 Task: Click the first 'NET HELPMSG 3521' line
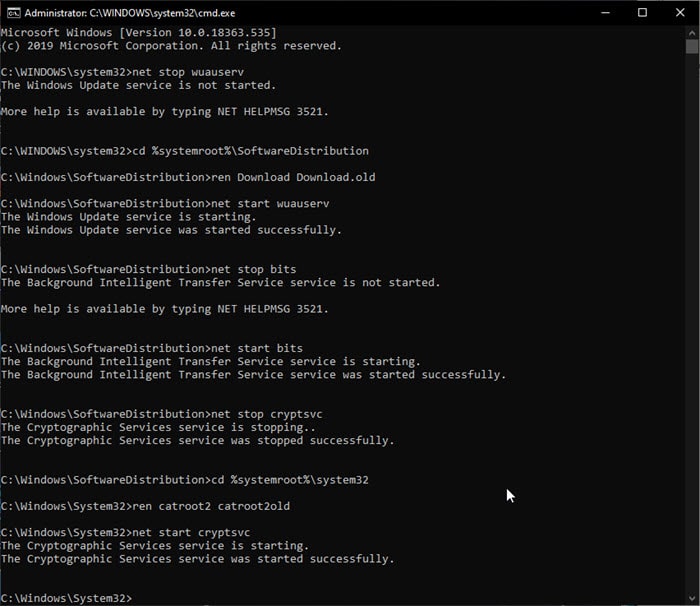tap(165, 112)
